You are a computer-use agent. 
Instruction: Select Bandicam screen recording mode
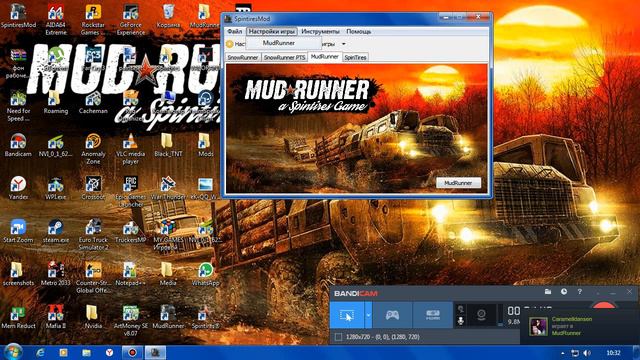tap(347, 315)
